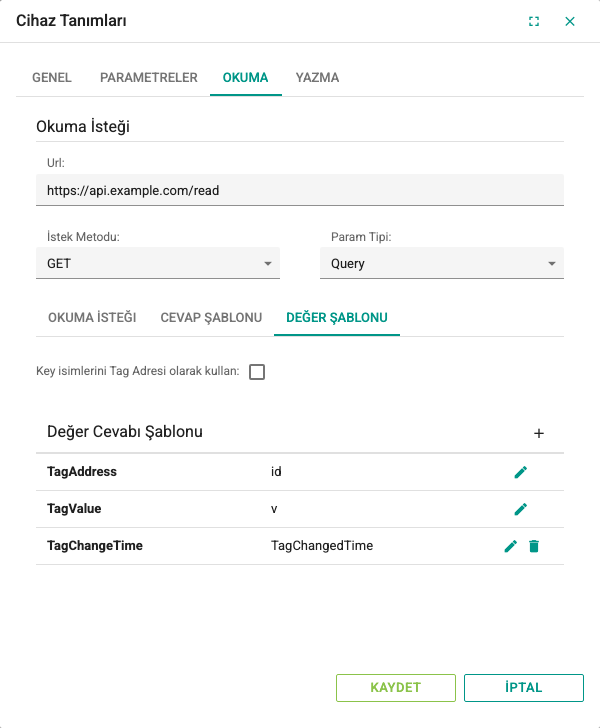Click the KAYDET button

(x=396, y=688)
